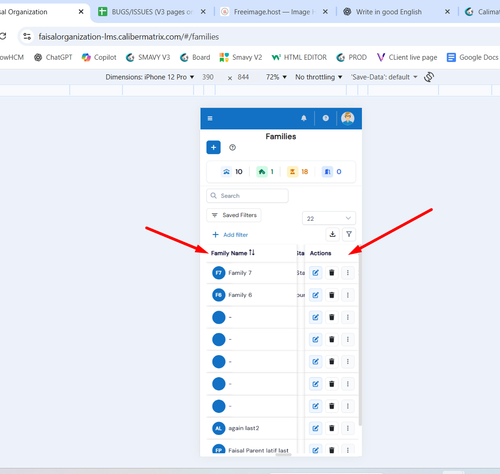This screenshot has height=474, width=500.
Task: Download the families list via export icon
Action: click(332, 234)
